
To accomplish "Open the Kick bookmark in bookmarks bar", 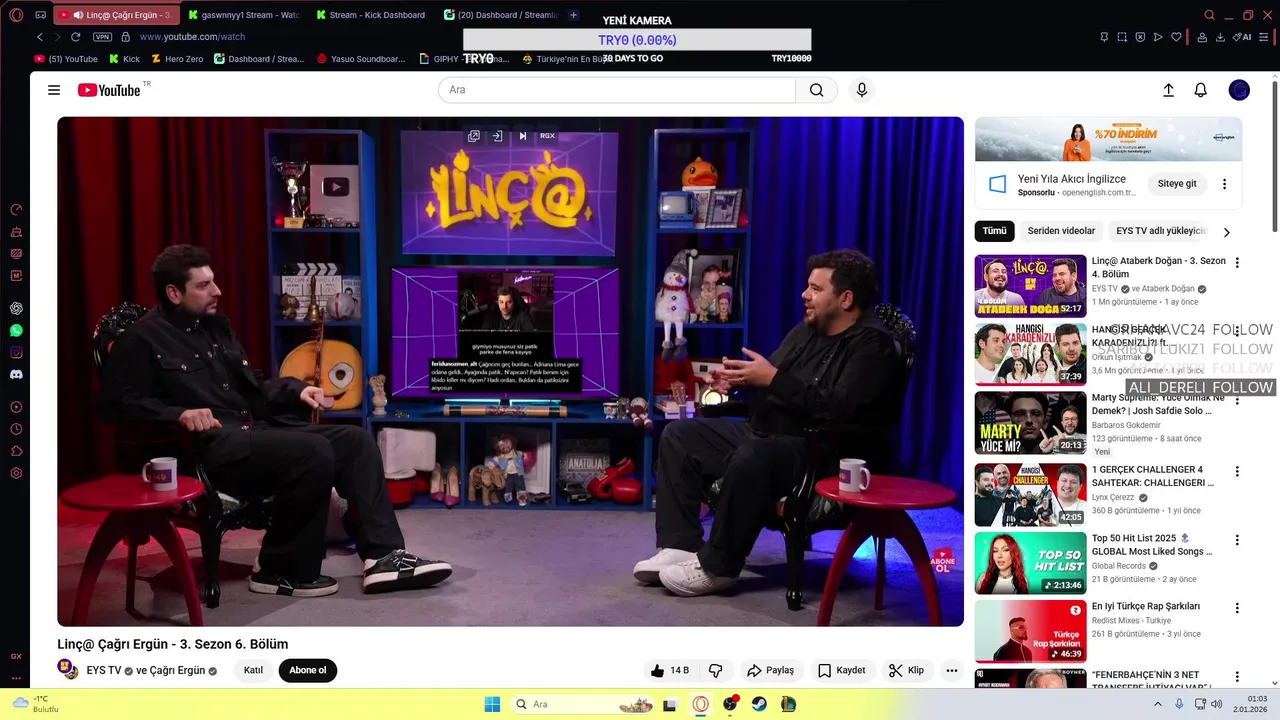I will click(x=125, y=59).
